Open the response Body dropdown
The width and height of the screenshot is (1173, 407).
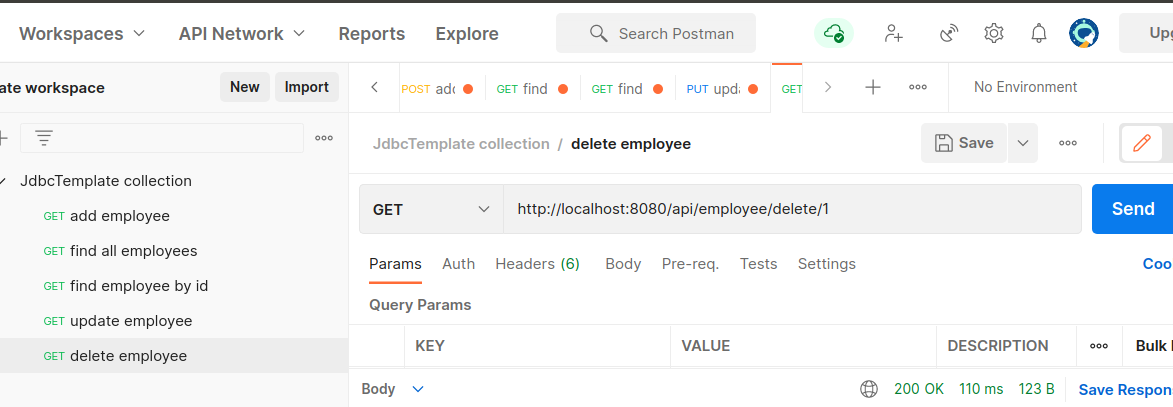tap(393, 389)
